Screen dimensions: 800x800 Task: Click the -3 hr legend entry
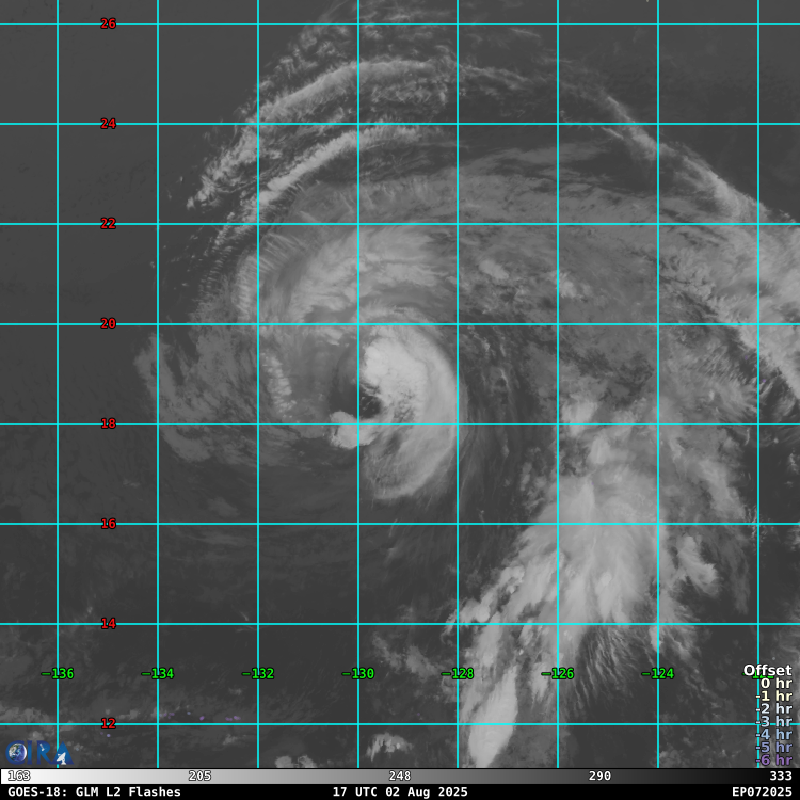tap(773, 721)
